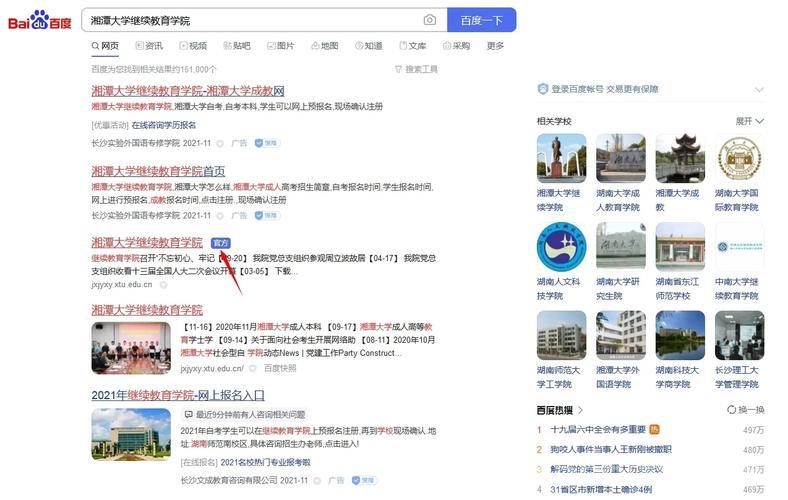Image resolution: width=788 pixels, height=500 pixels.
Task: Expand the 更多 menu
Action: pos(495,46)
